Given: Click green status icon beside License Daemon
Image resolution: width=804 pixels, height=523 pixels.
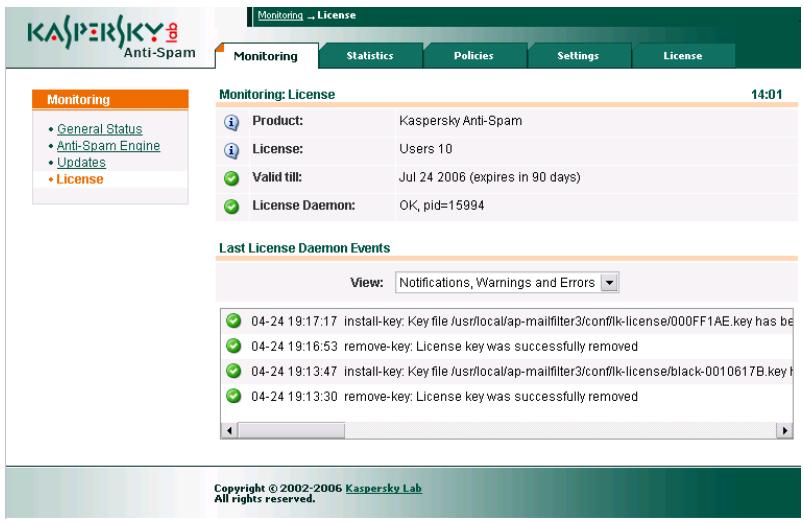Looking at the screenshot, I should 232,207.
